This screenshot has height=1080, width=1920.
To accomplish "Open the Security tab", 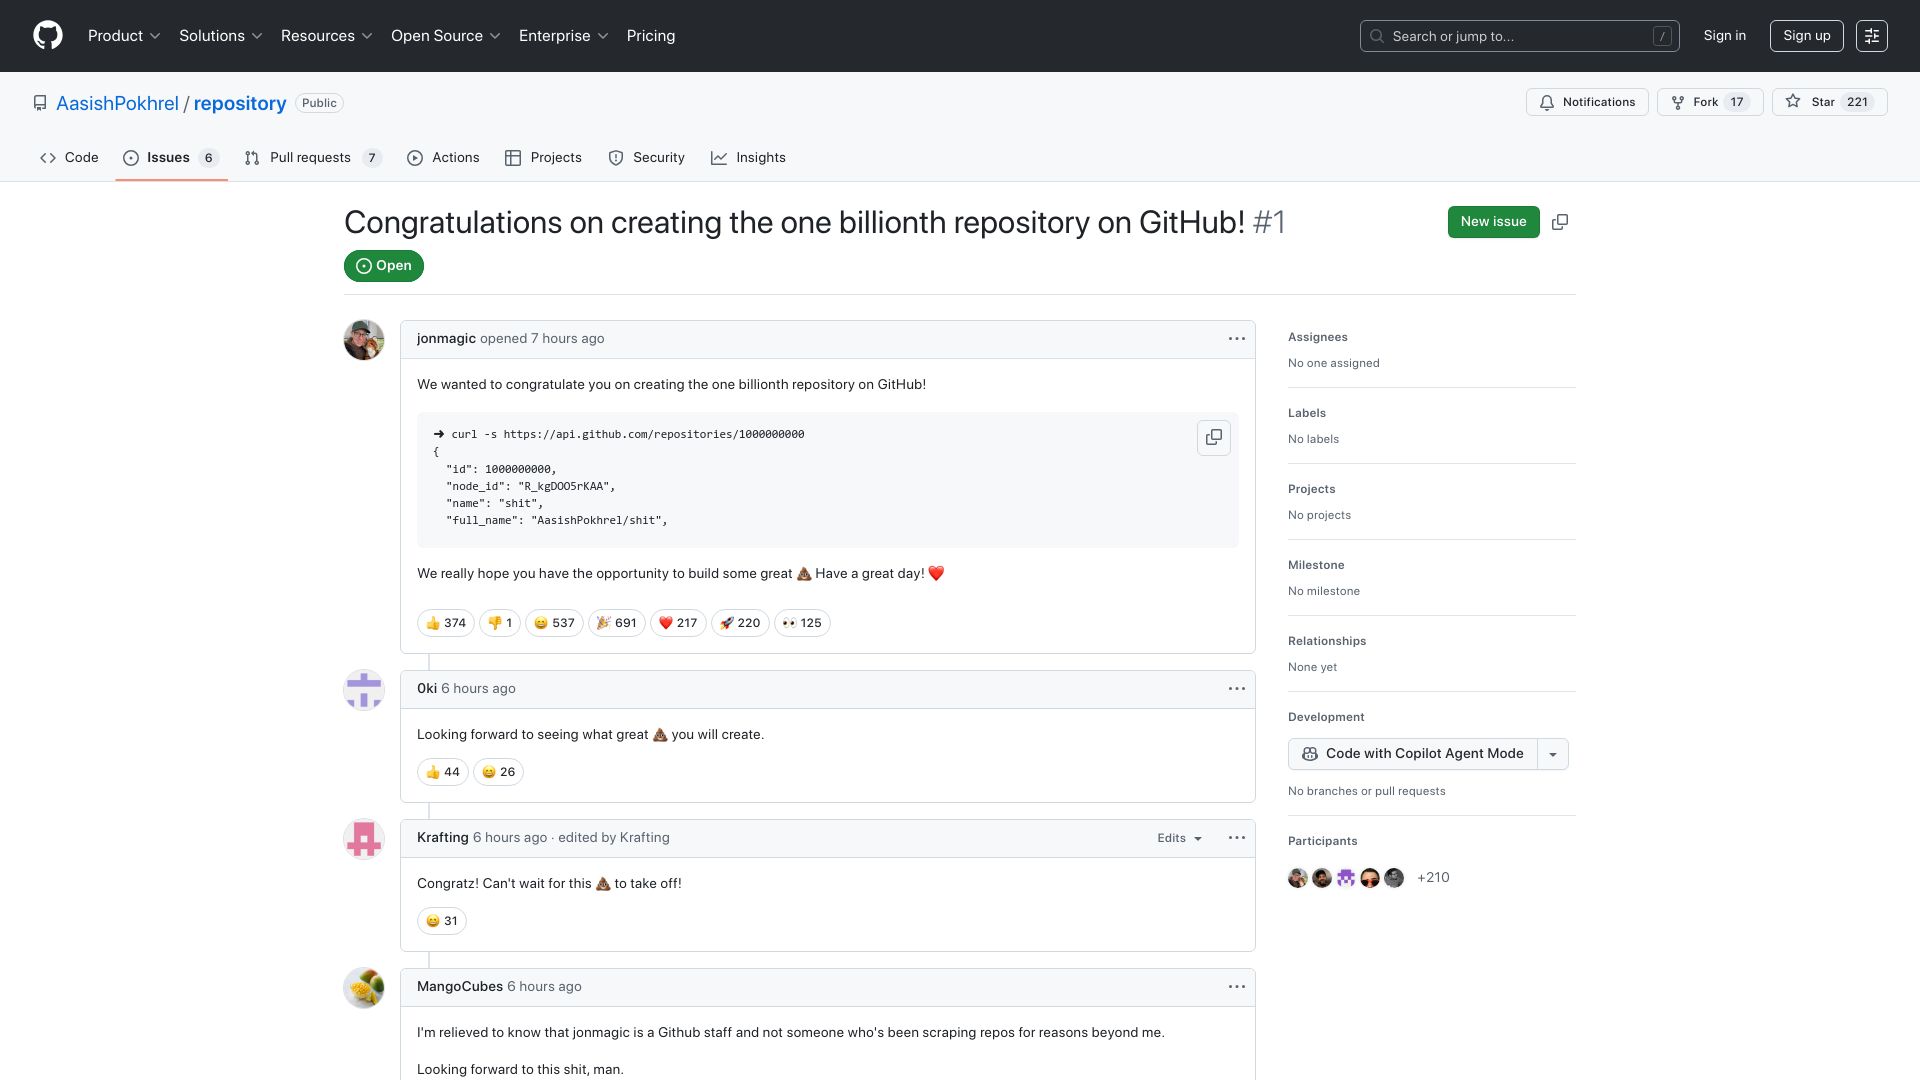I will [646, 158].
